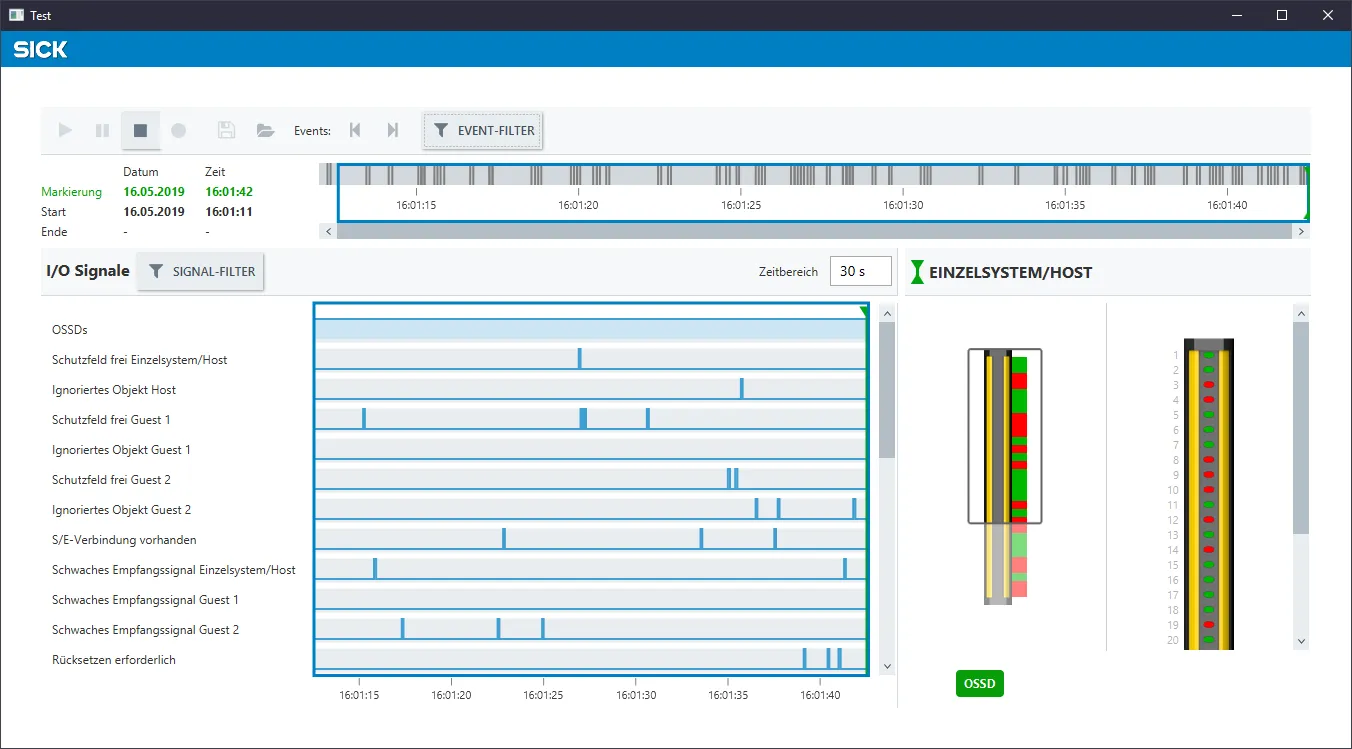Click down arrow of I/O signals scrollbar

point(887,666)
